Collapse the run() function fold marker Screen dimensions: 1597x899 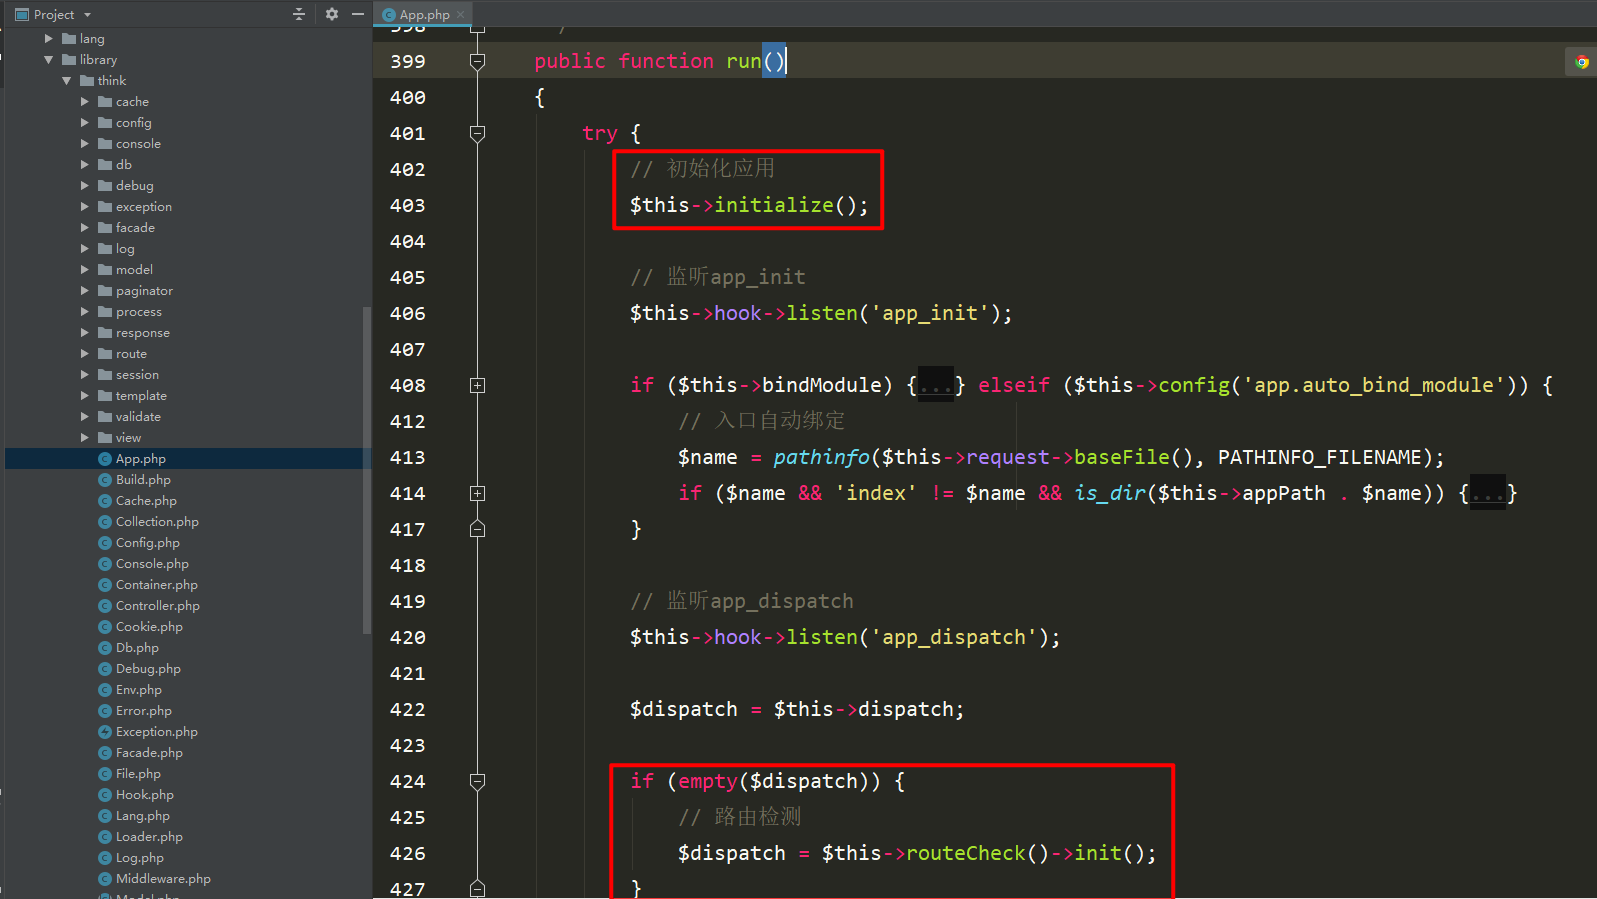click(x=478, y=62)
